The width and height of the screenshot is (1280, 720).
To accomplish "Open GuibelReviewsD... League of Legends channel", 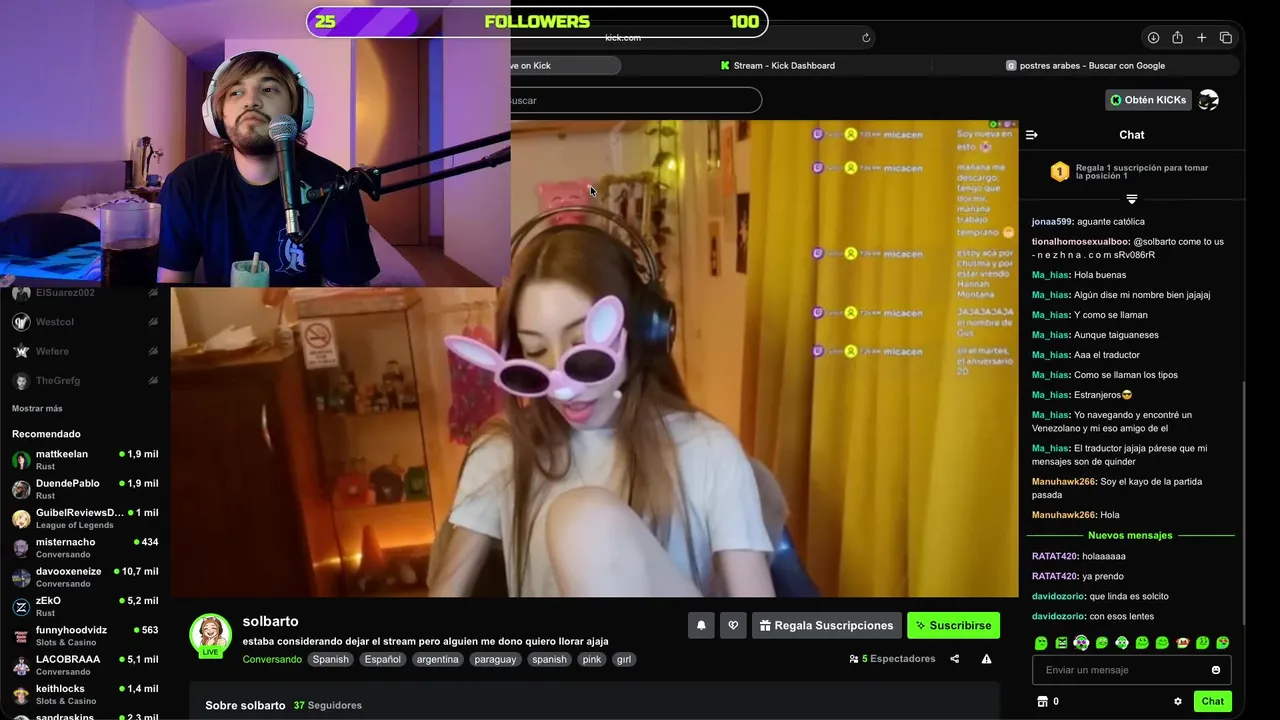I will point(85,518).
